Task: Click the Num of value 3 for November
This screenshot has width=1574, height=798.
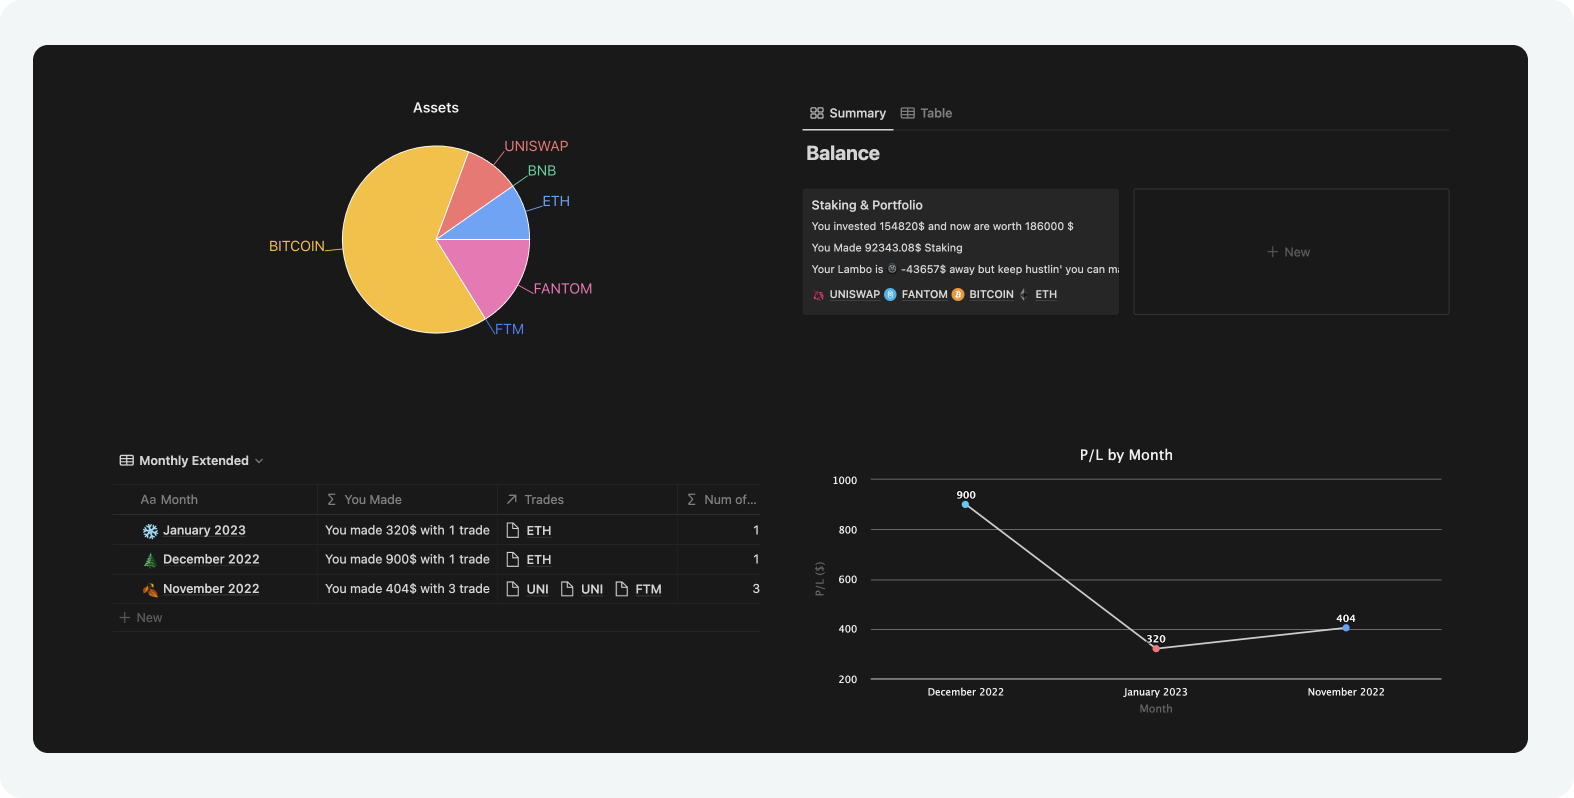Action: click(756, 589)
